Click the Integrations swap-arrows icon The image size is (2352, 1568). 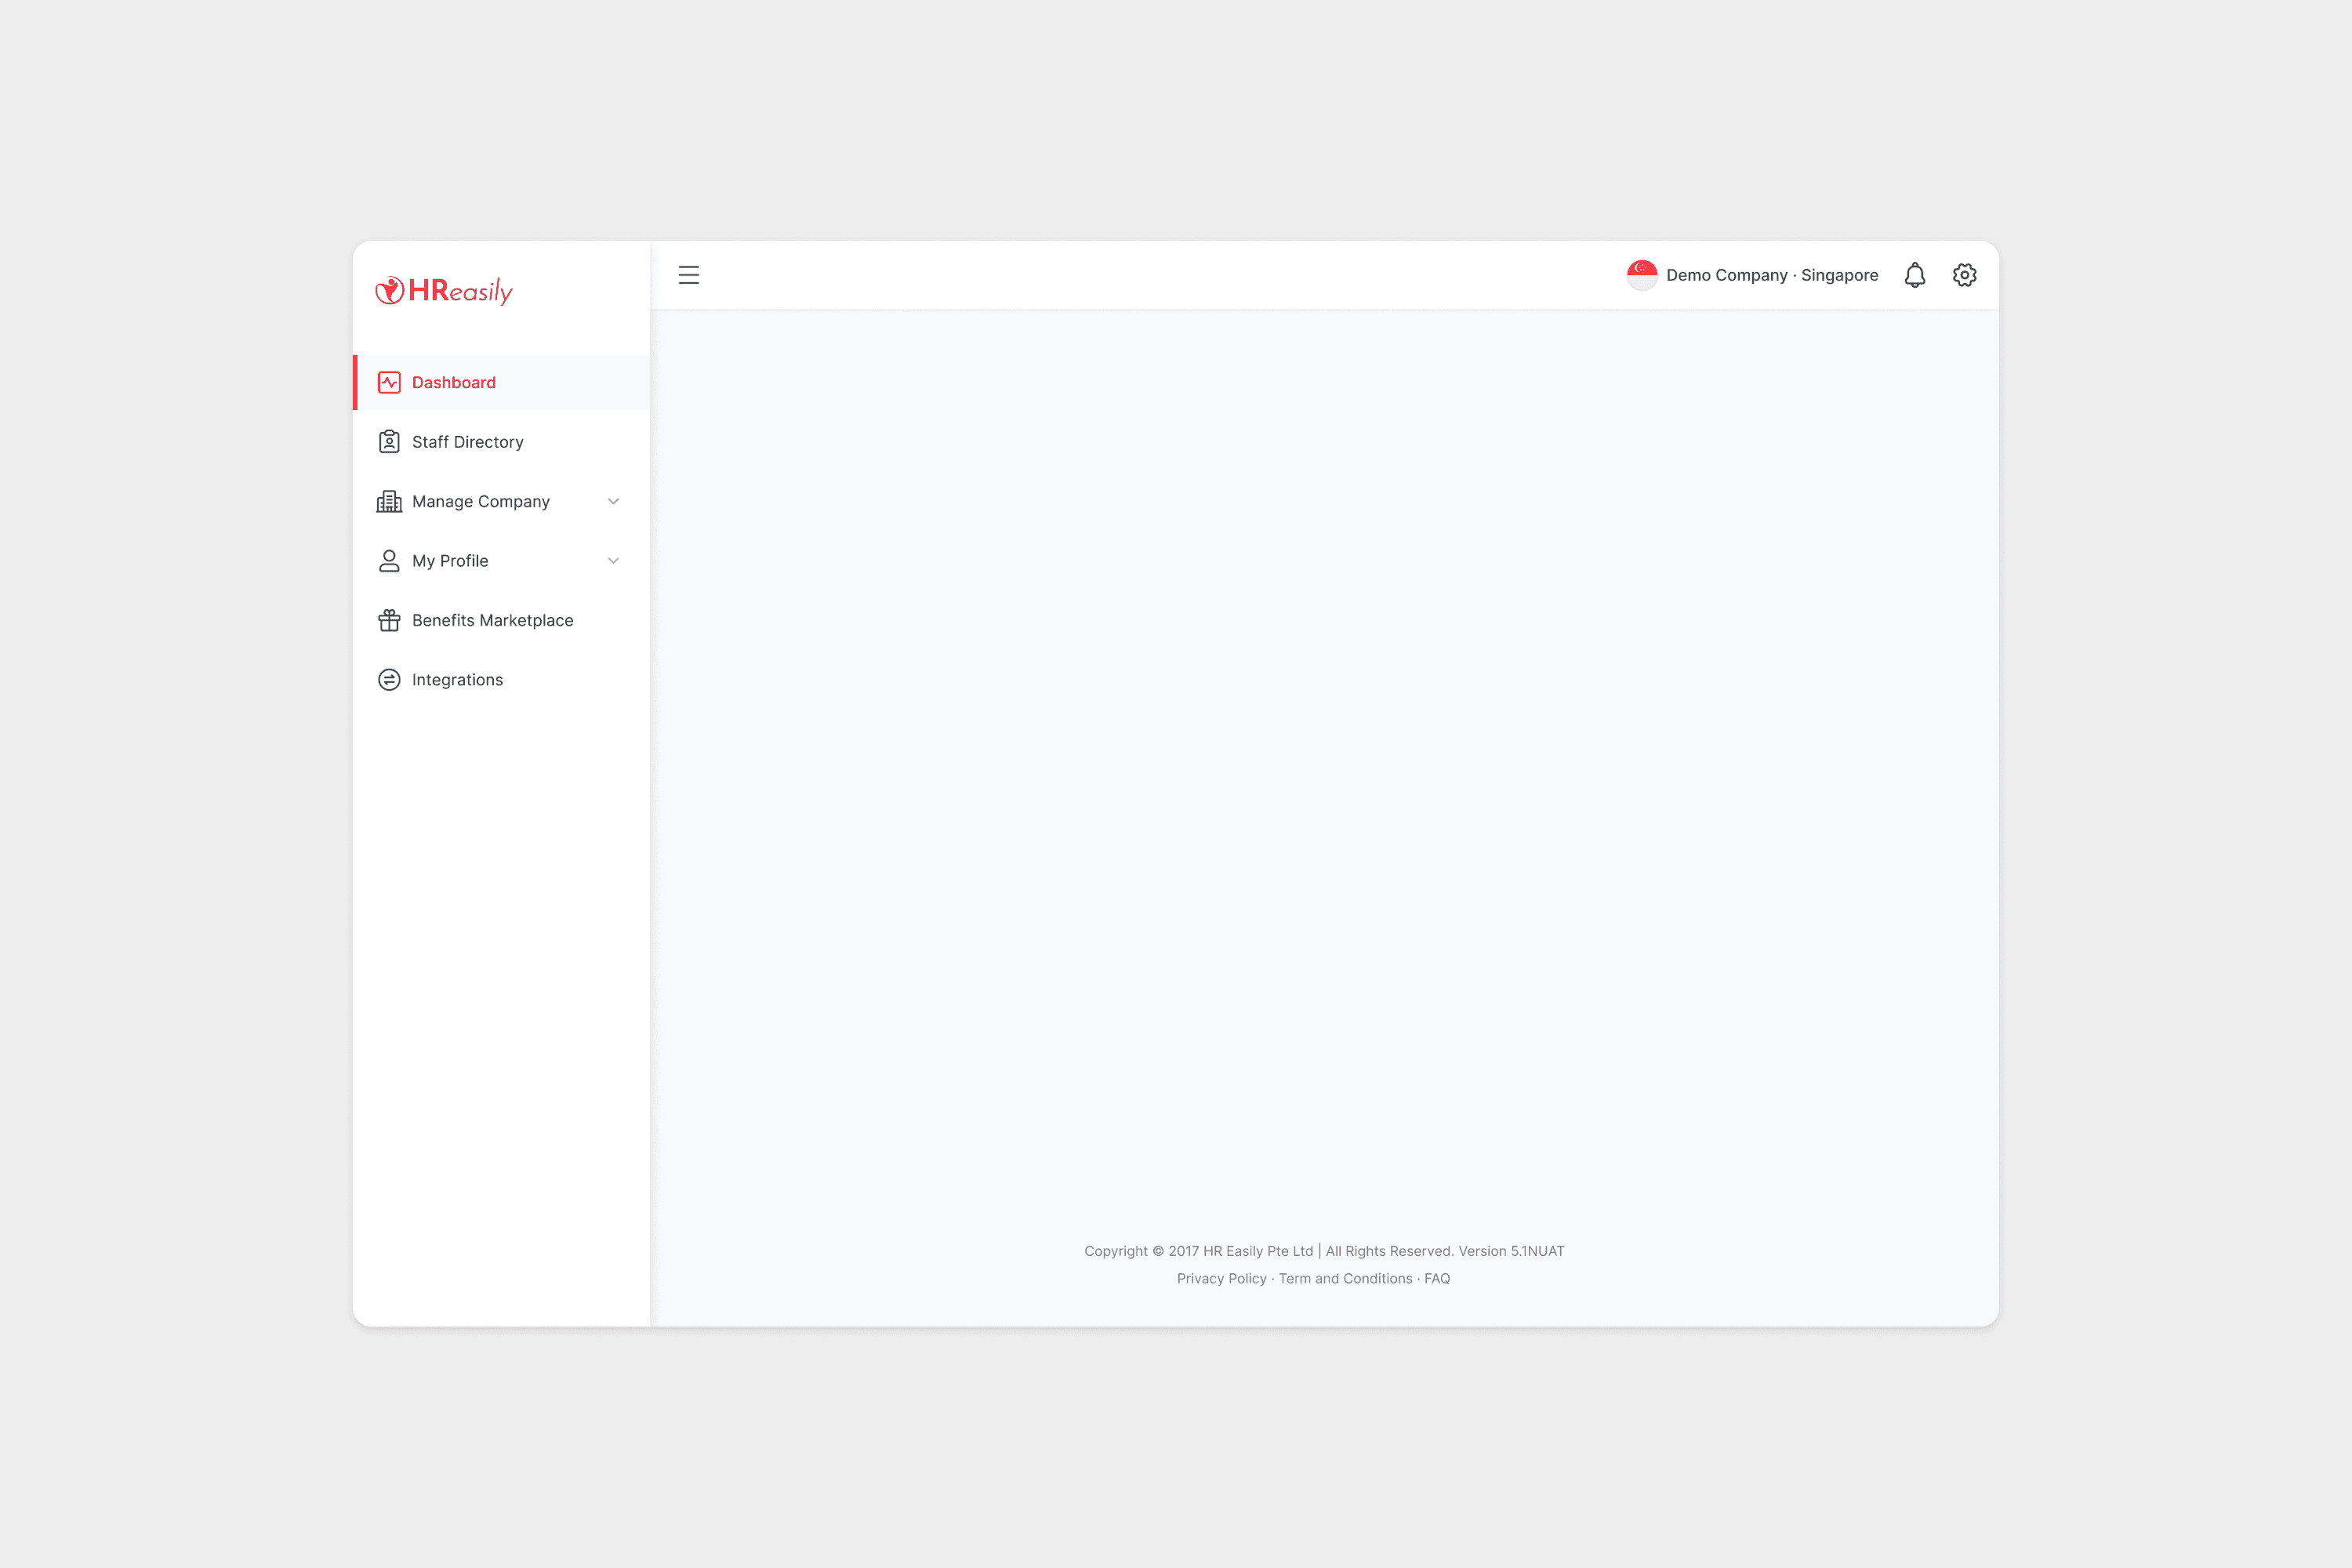pos(389,680)
